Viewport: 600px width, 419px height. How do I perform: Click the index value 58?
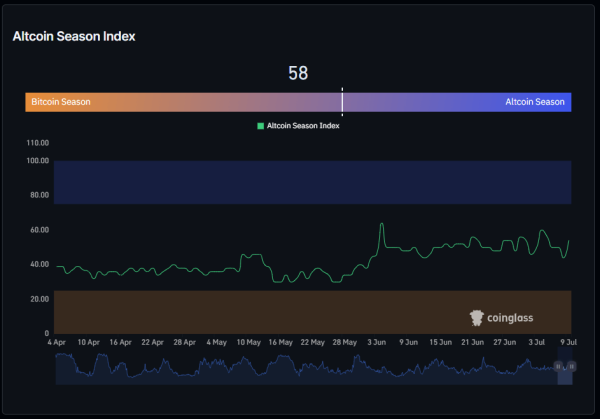298,73
